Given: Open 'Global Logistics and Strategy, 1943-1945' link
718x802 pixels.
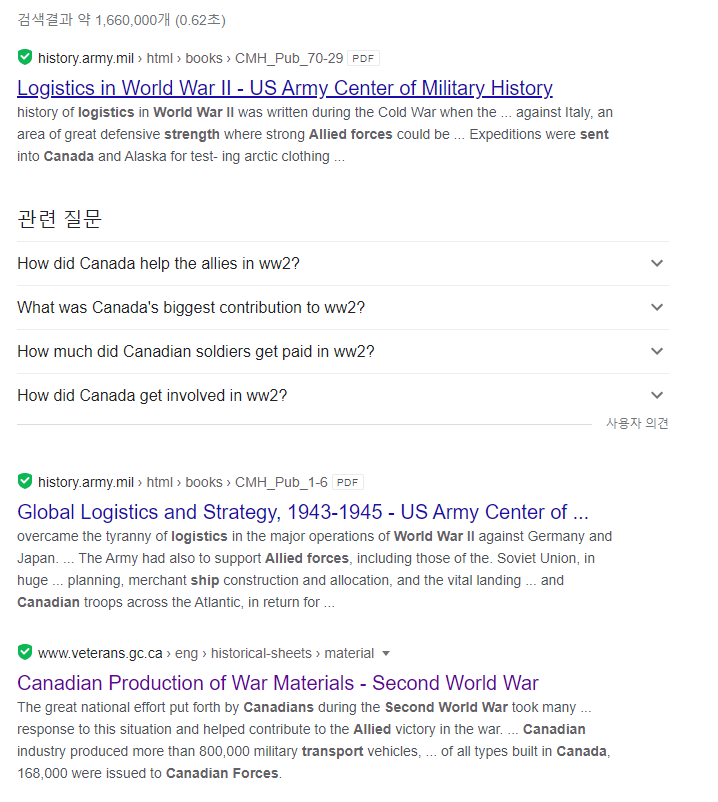Looking at the screenshot, I should click(303, 512).
